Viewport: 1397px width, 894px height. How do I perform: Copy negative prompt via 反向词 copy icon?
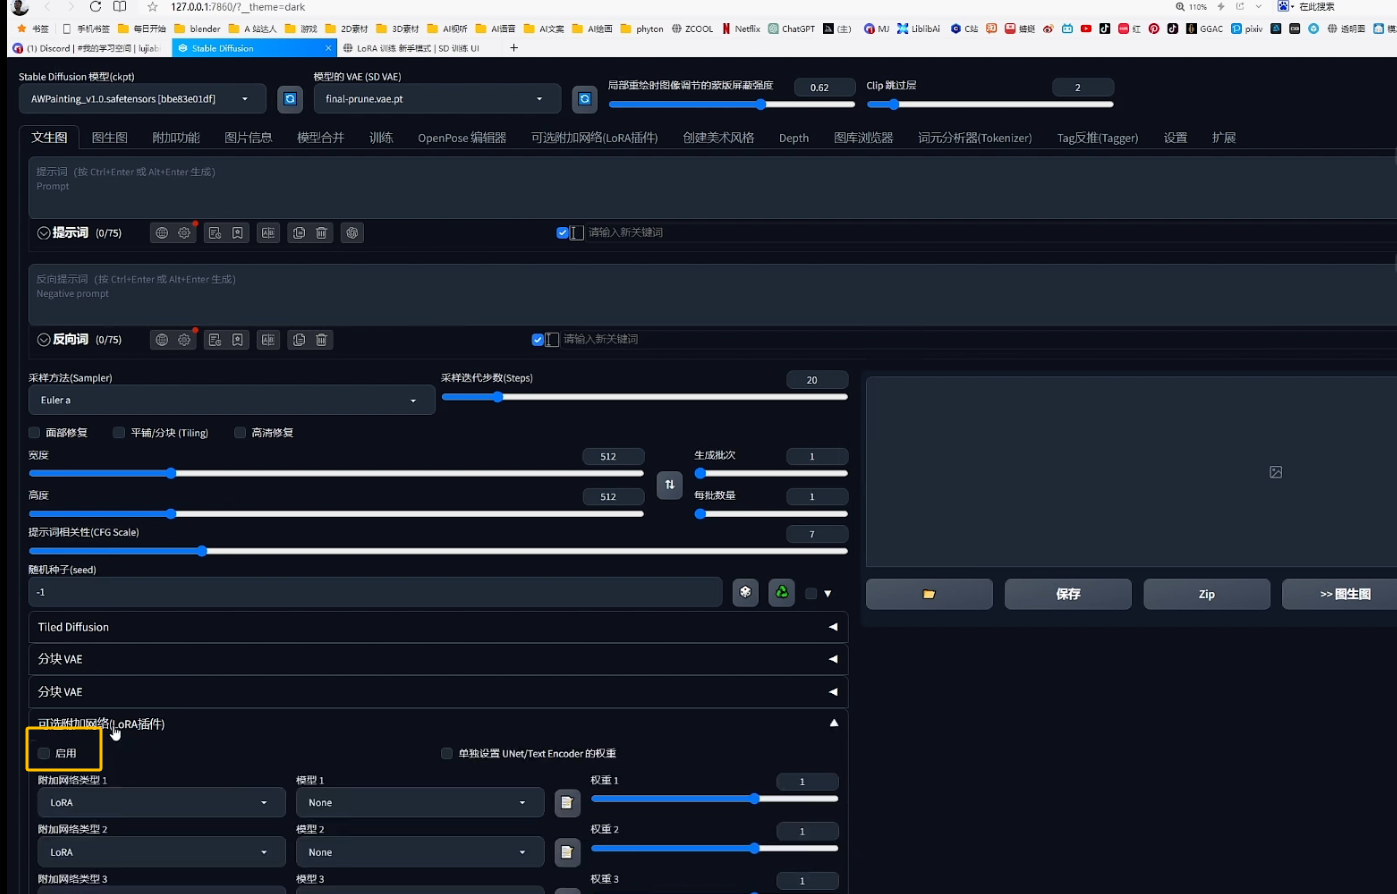(x=299, y=340)
